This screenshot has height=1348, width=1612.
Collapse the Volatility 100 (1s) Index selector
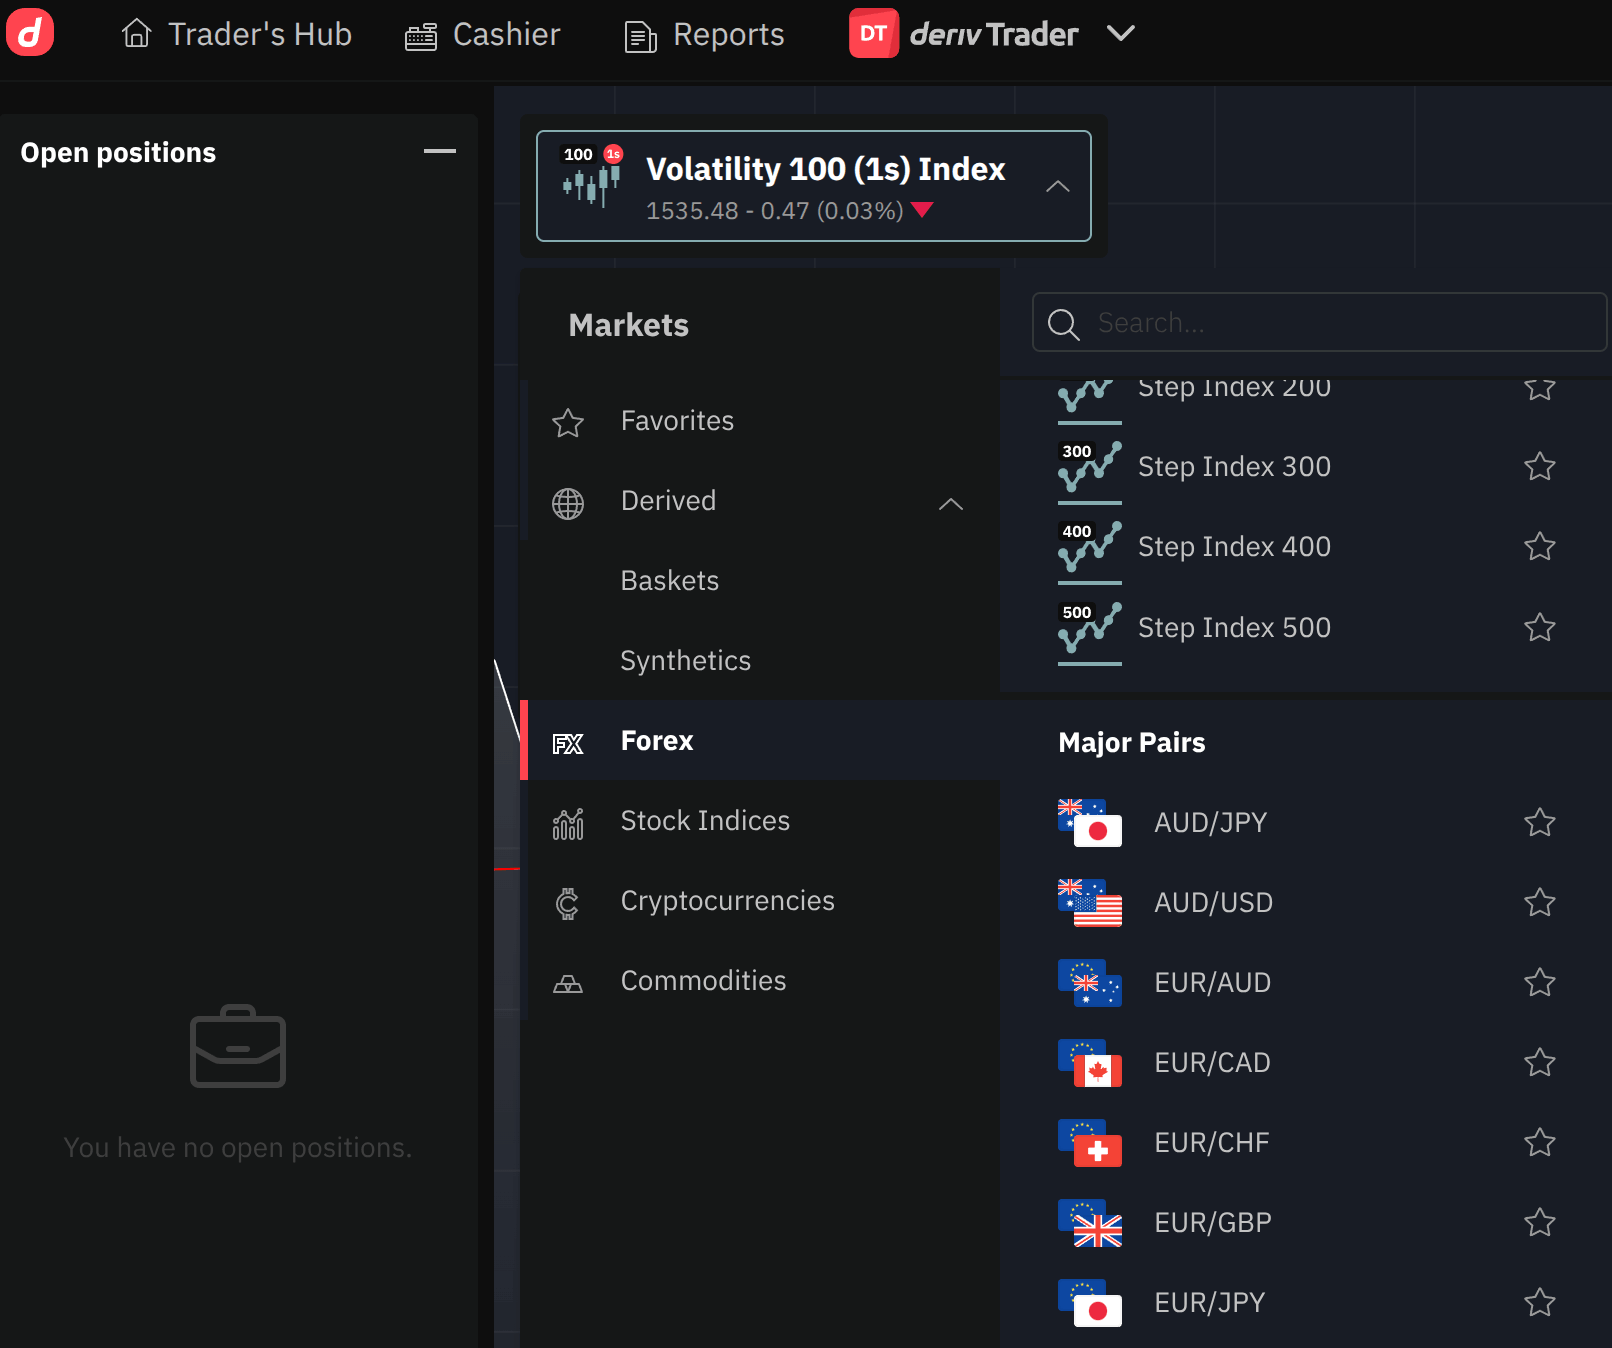pyautogui.click(x=1057, y=187)
